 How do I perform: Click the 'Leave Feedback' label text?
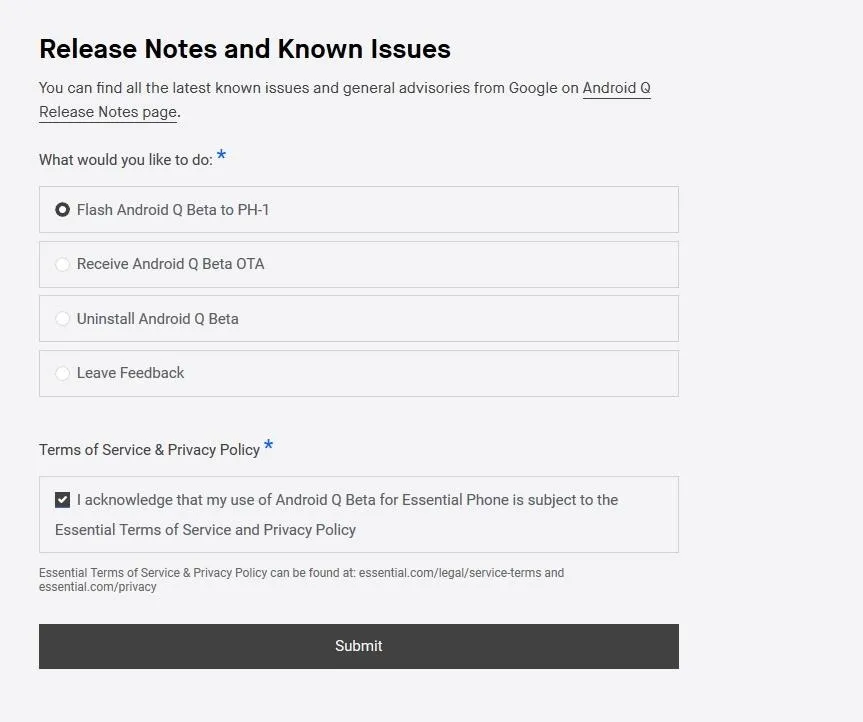130,373
